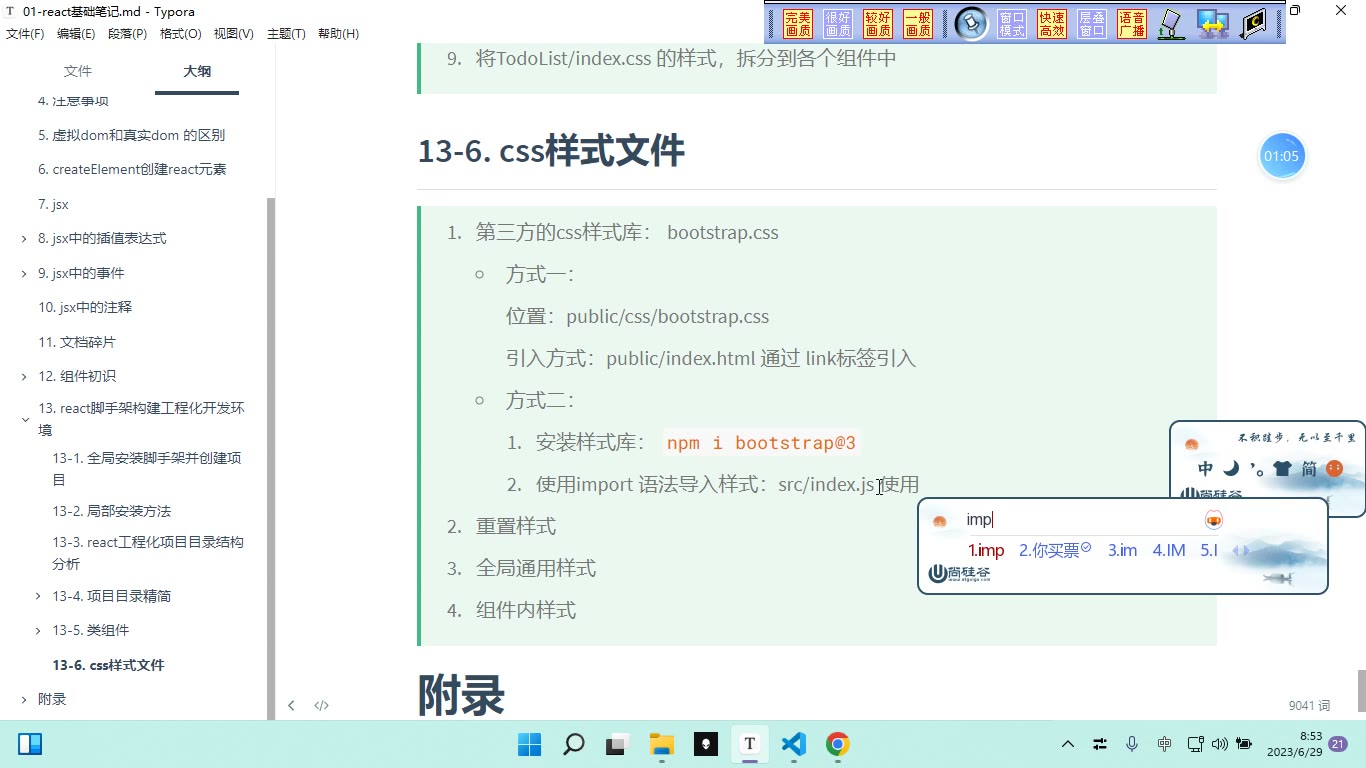Screen dimensions: 1366x768
Task: Toggle source code mode icon
Action: click(322, 705)
